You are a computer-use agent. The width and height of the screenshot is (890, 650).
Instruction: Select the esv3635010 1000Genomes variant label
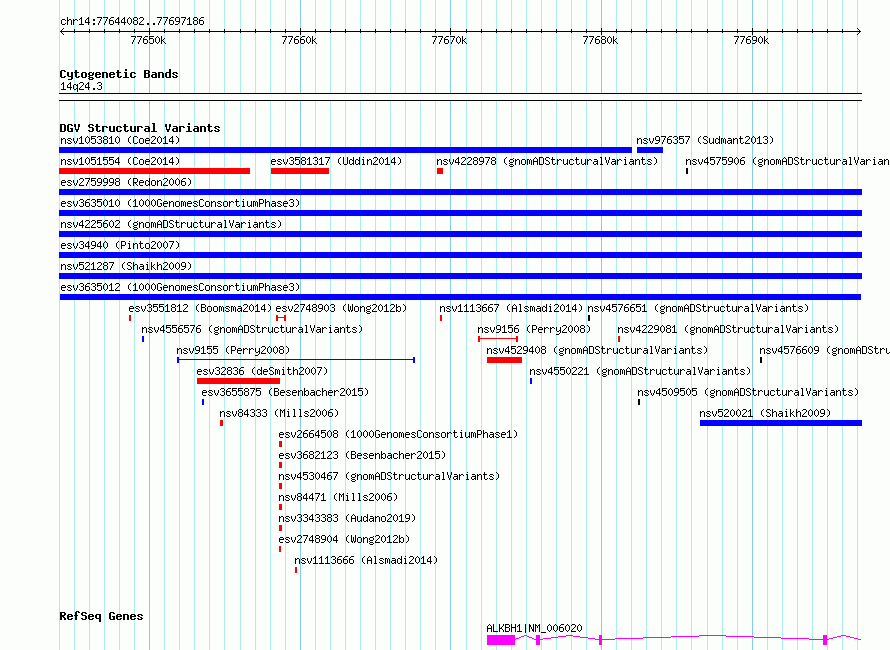[180, 203]
